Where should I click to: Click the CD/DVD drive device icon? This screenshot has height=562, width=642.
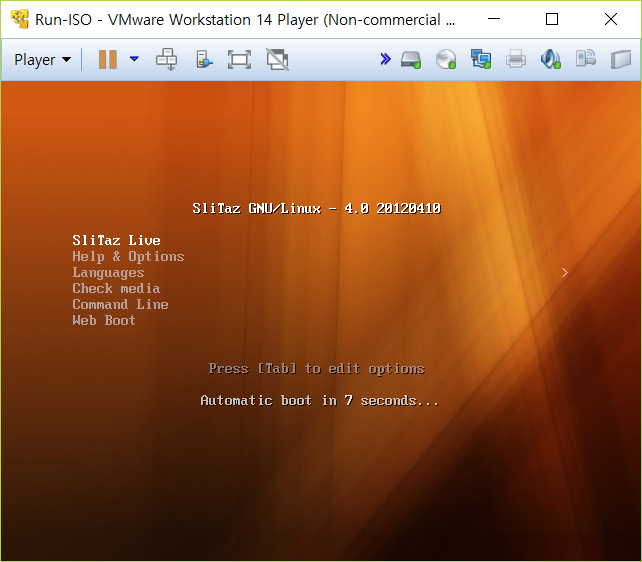(x=446, y=60)
